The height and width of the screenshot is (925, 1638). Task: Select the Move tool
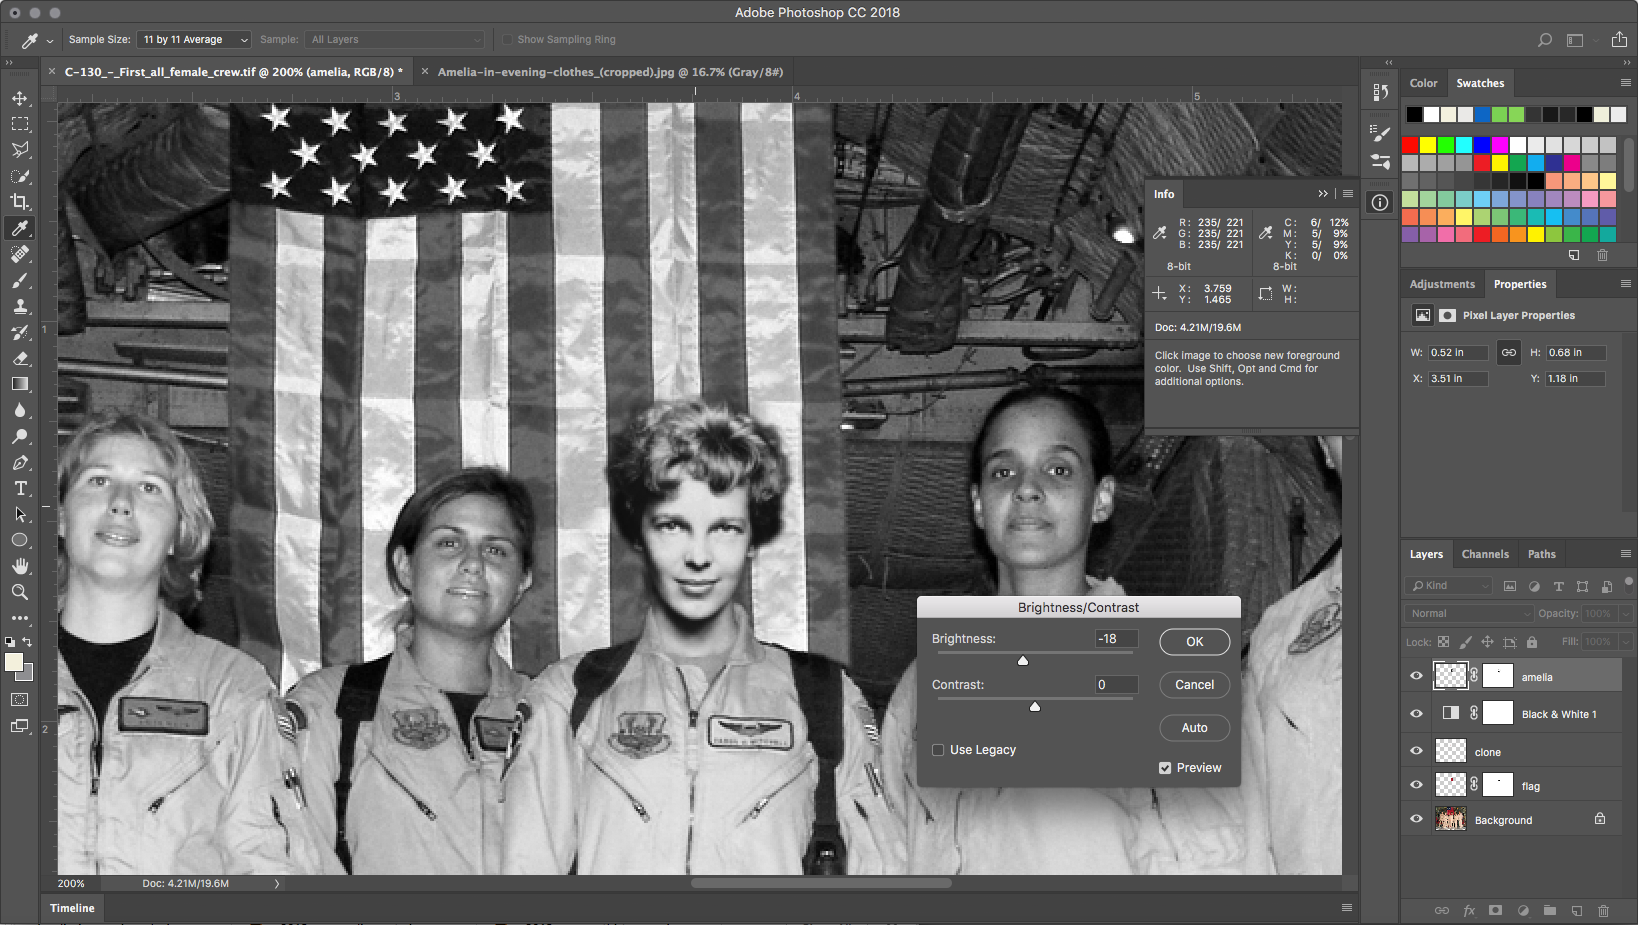click(x=19, y=98)
